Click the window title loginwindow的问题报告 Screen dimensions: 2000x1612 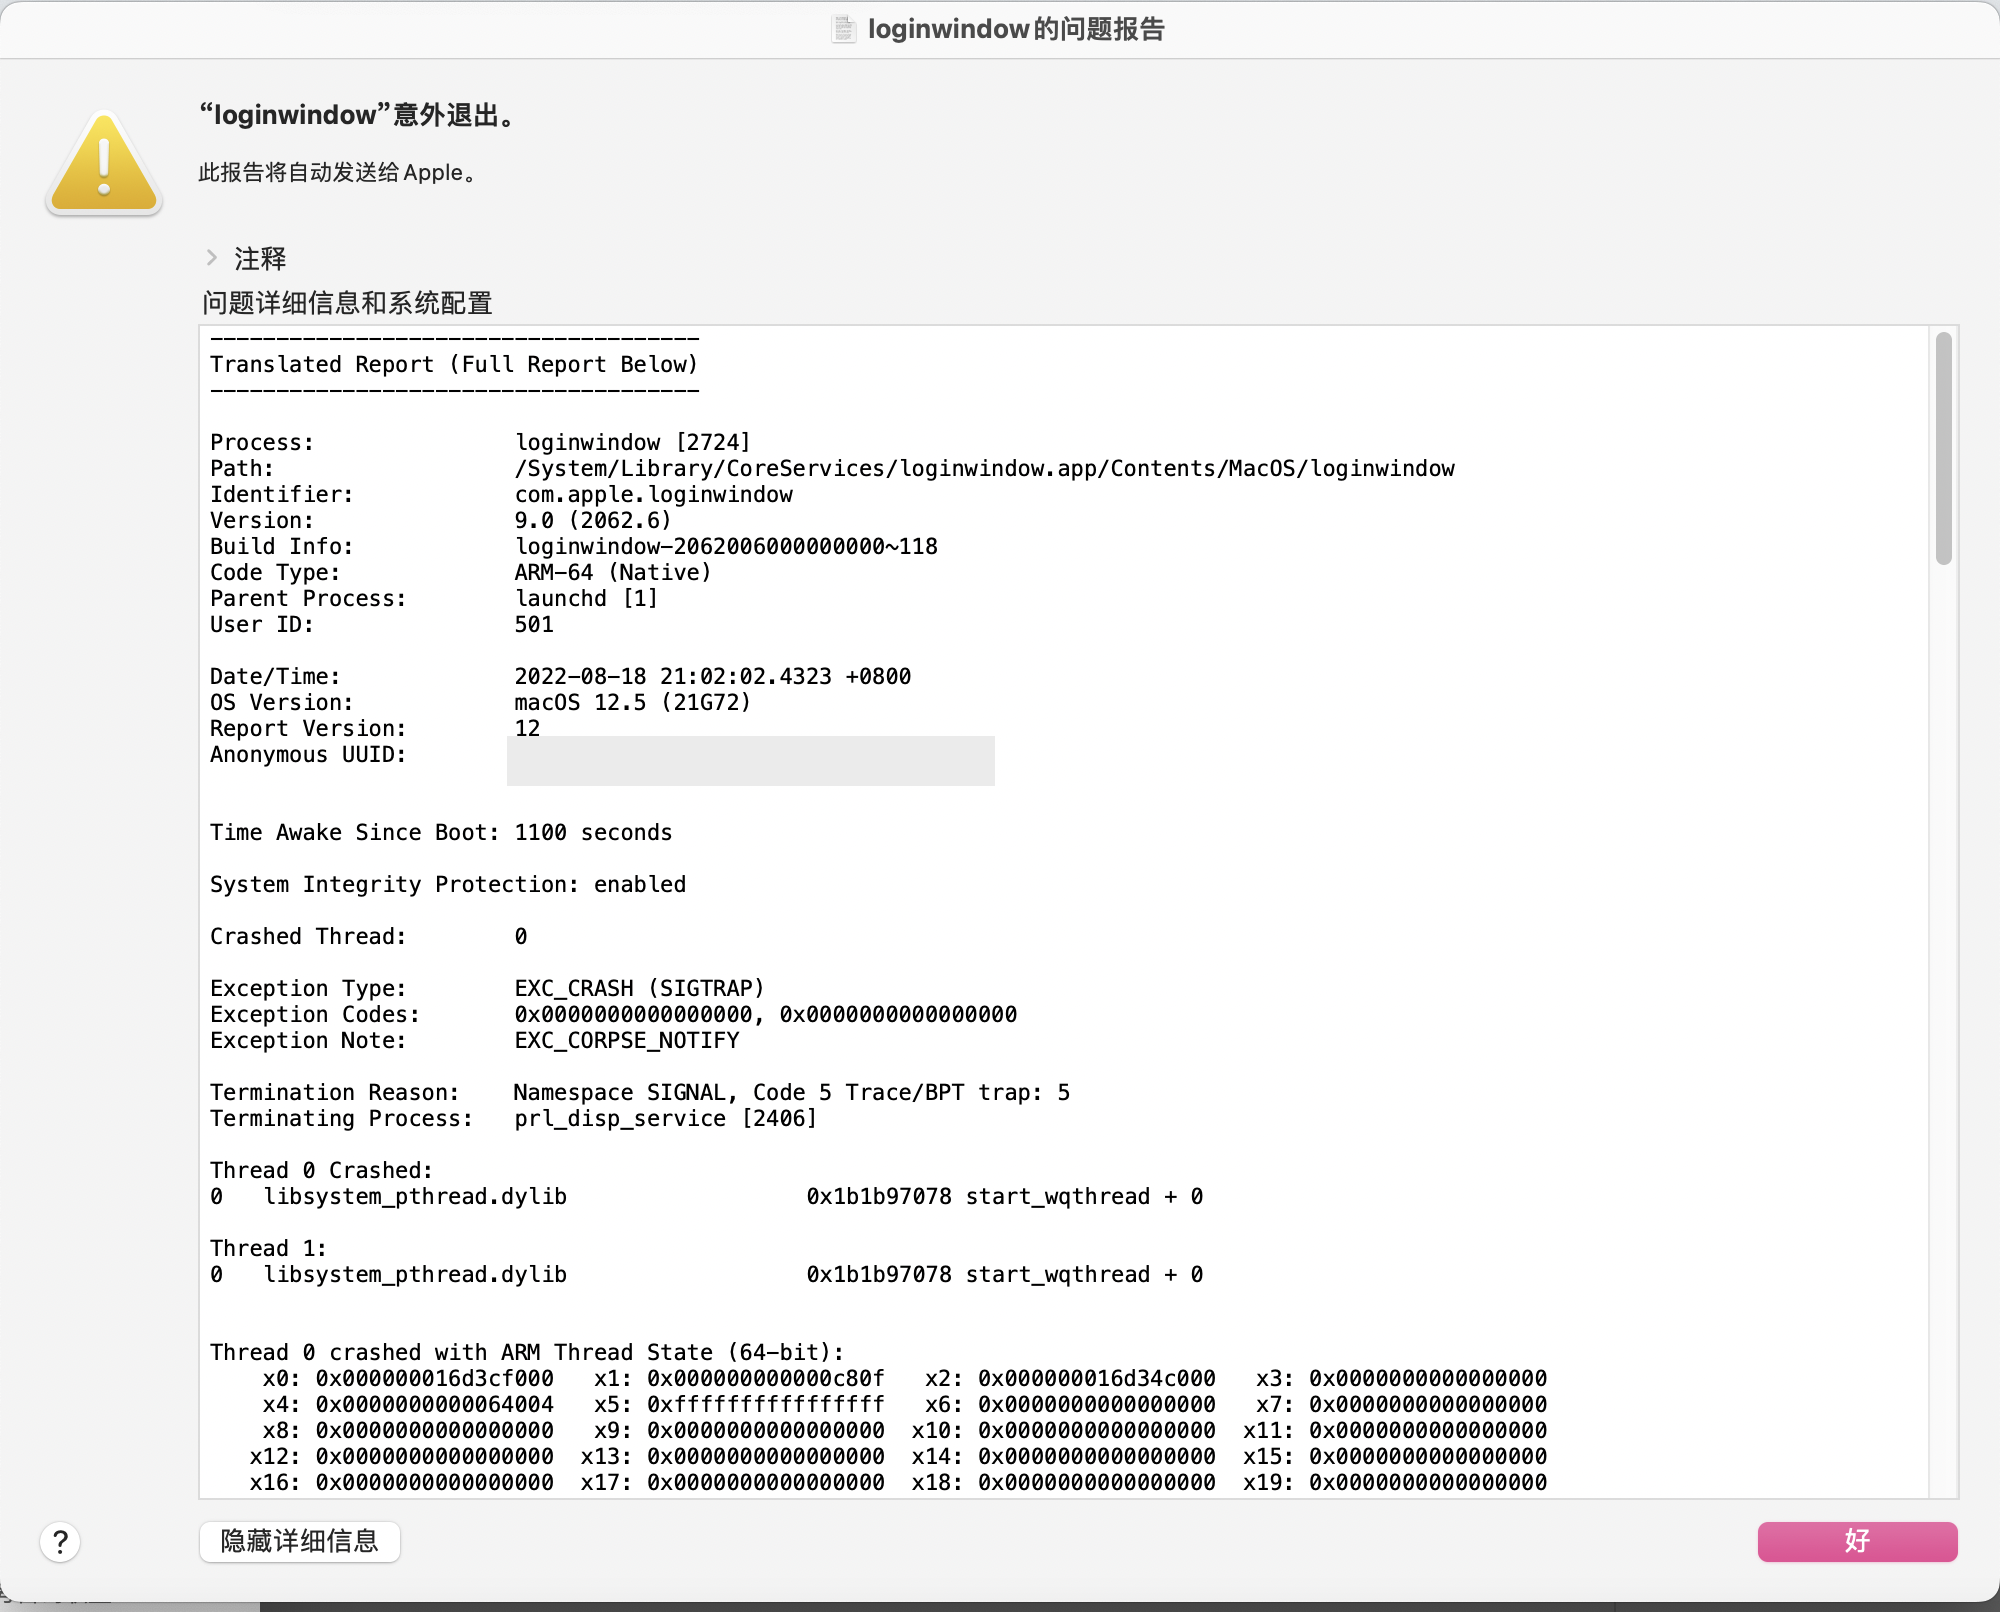(1015, 29)
